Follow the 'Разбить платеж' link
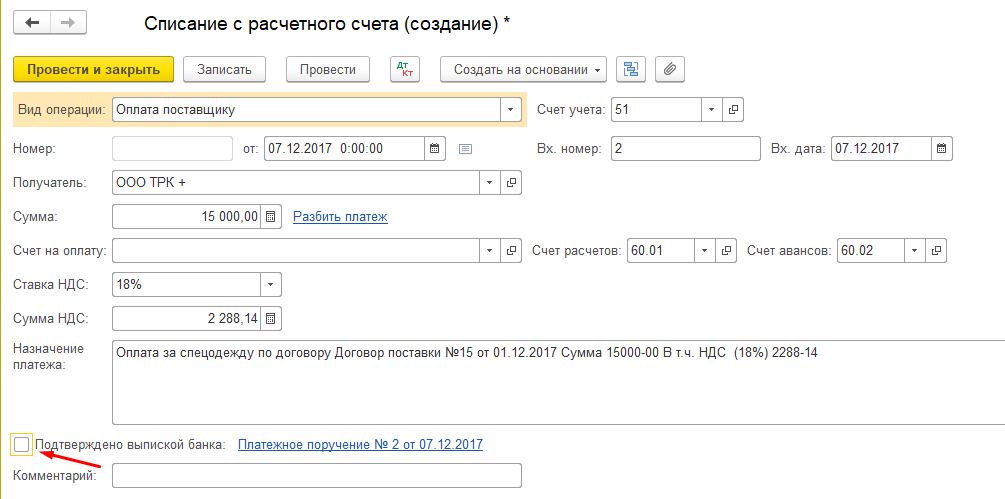 [x=340, y=217]
